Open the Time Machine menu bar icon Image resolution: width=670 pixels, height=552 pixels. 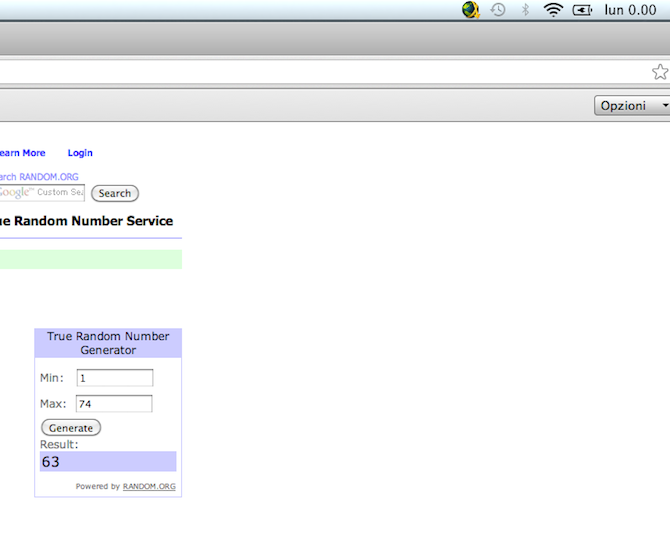[x=498, y=10]
